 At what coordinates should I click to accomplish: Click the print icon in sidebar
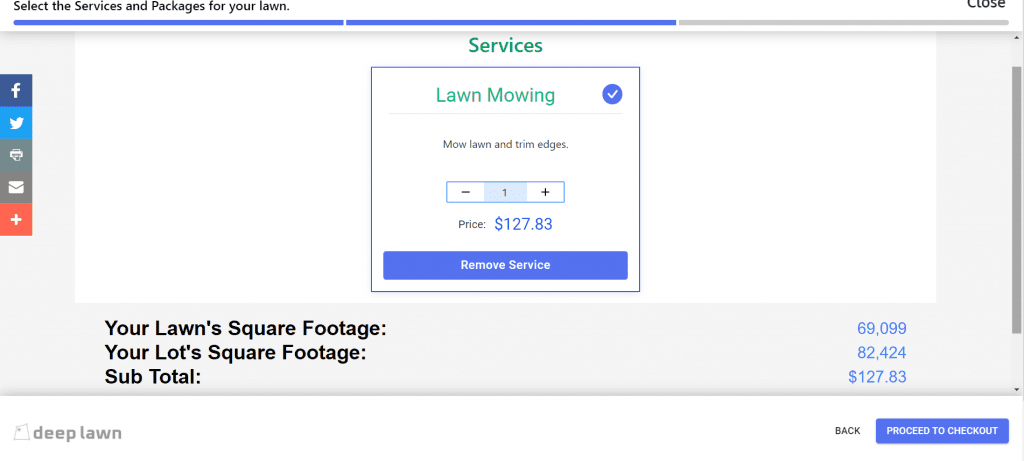tap(16, 155)
